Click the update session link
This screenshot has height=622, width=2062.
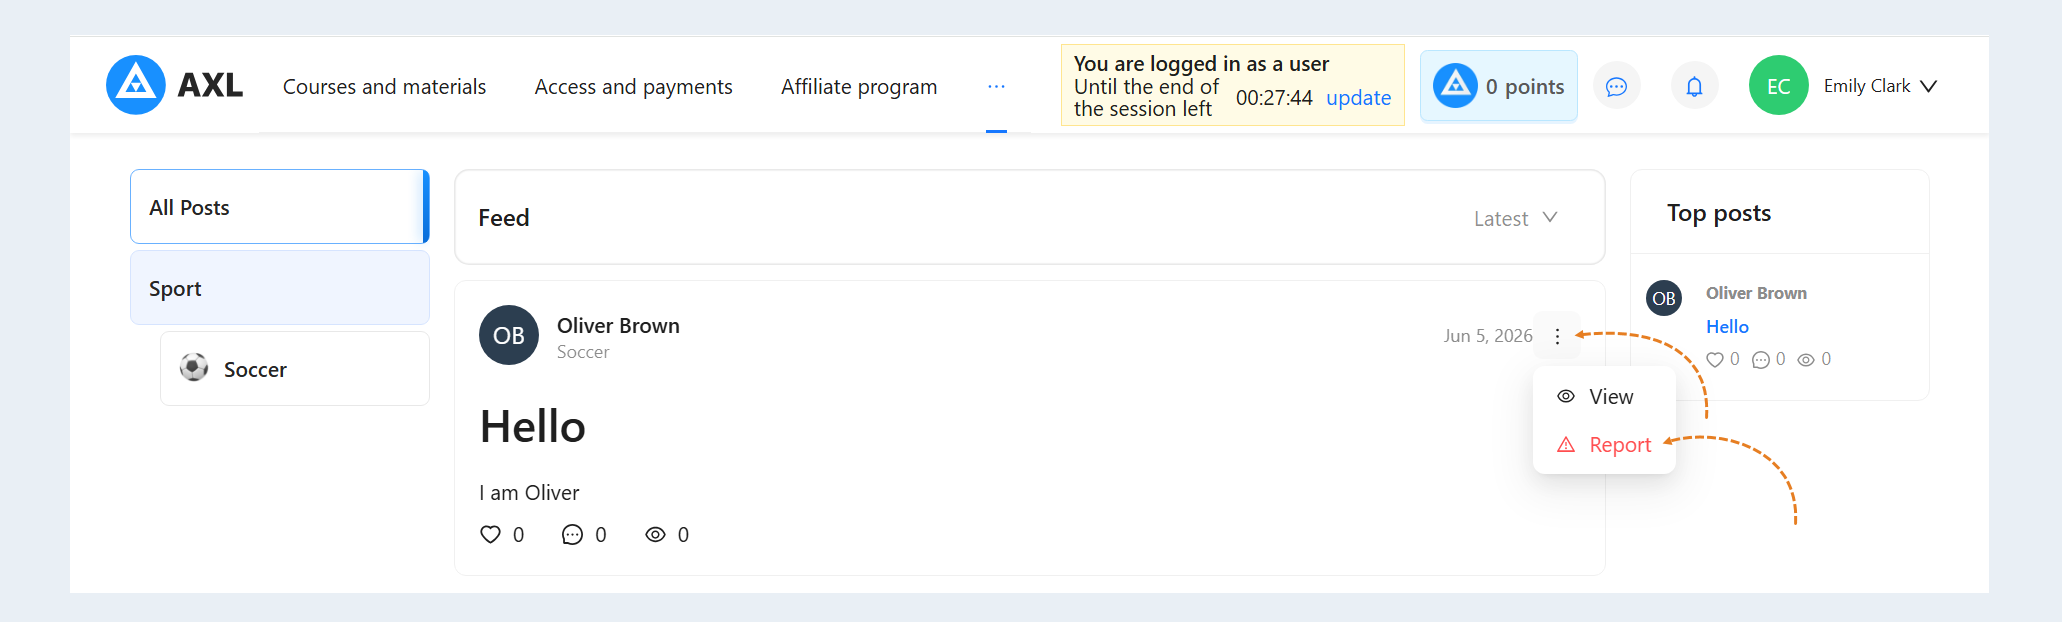point(1358,98)
